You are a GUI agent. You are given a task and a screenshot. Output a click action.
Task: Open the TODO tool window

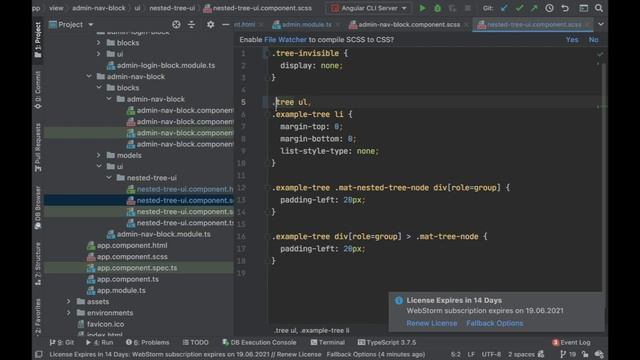pyautogui.click(x=195, y=342)
